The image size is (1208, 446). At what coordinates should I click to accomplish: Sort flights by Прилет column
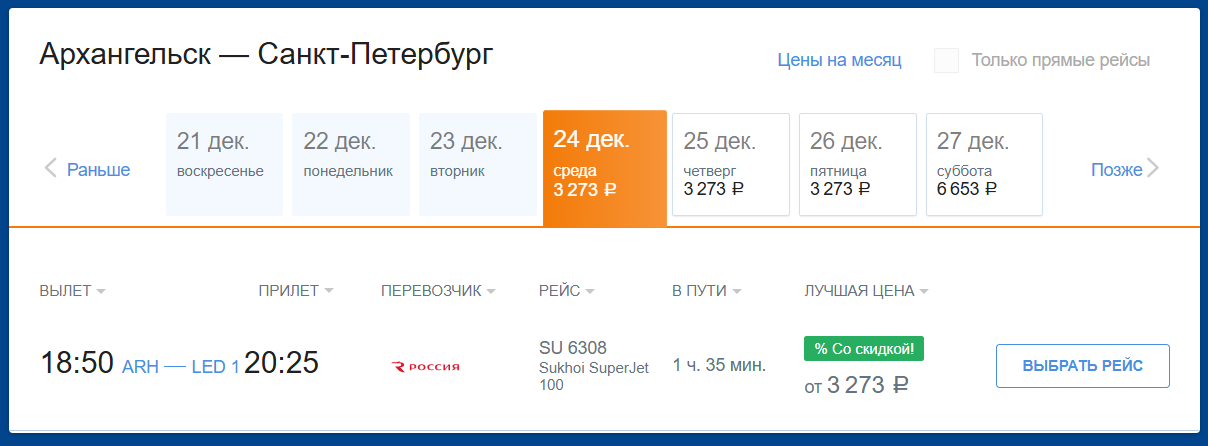[x=295, y=291]
